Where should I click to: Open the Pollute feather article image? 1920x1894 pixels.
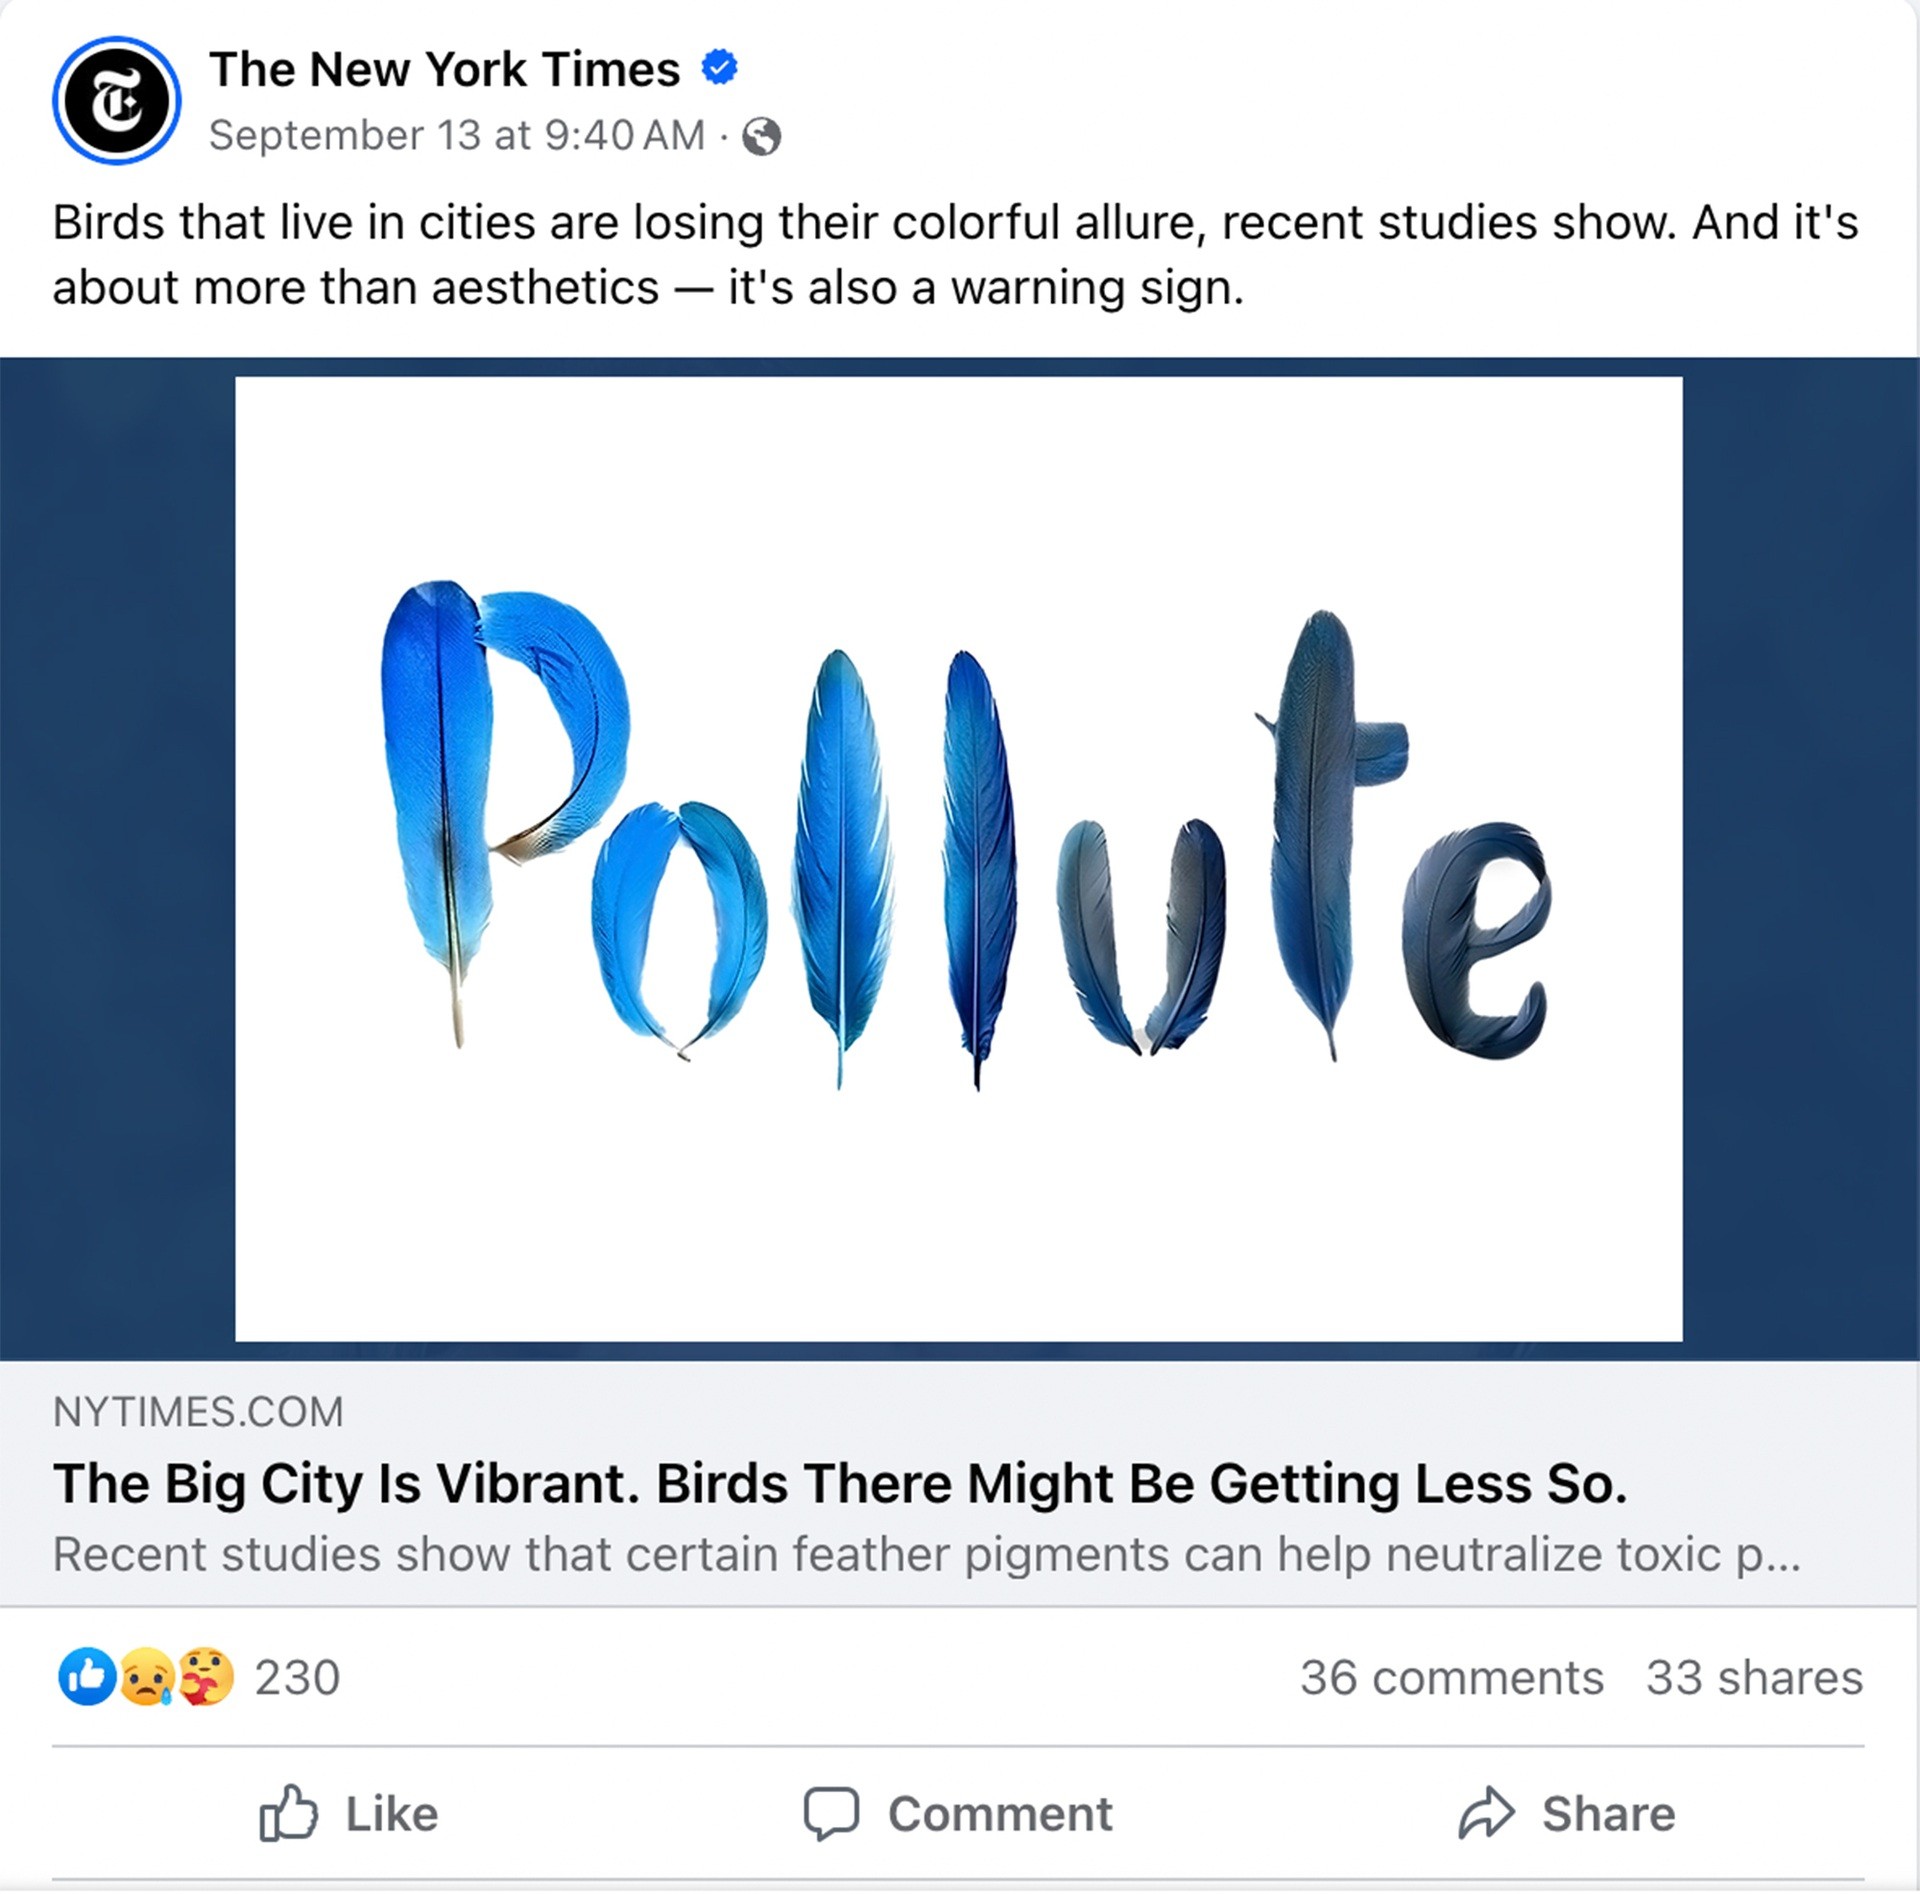[958, 858]
